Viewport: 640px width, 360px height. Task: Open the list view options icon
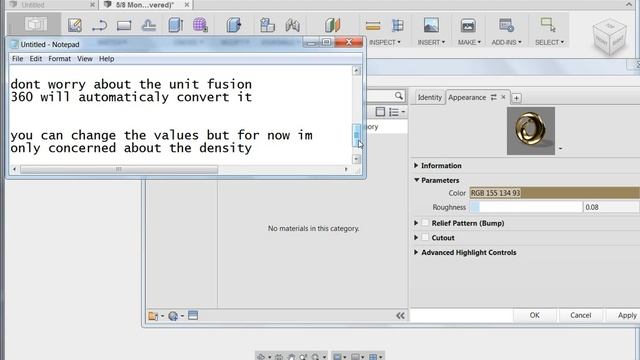pyautogui.click(x=396, y=112)
